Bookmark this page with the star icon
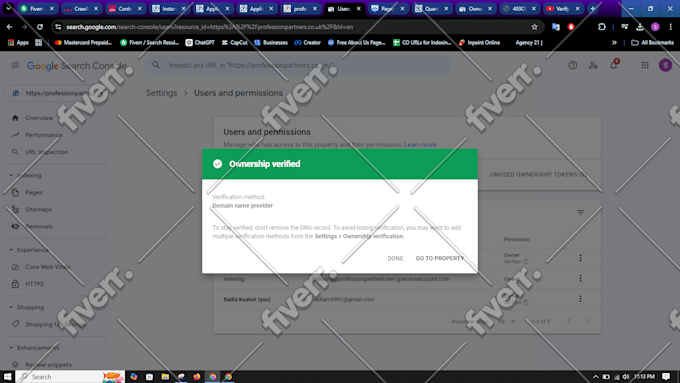 (534, 27)
